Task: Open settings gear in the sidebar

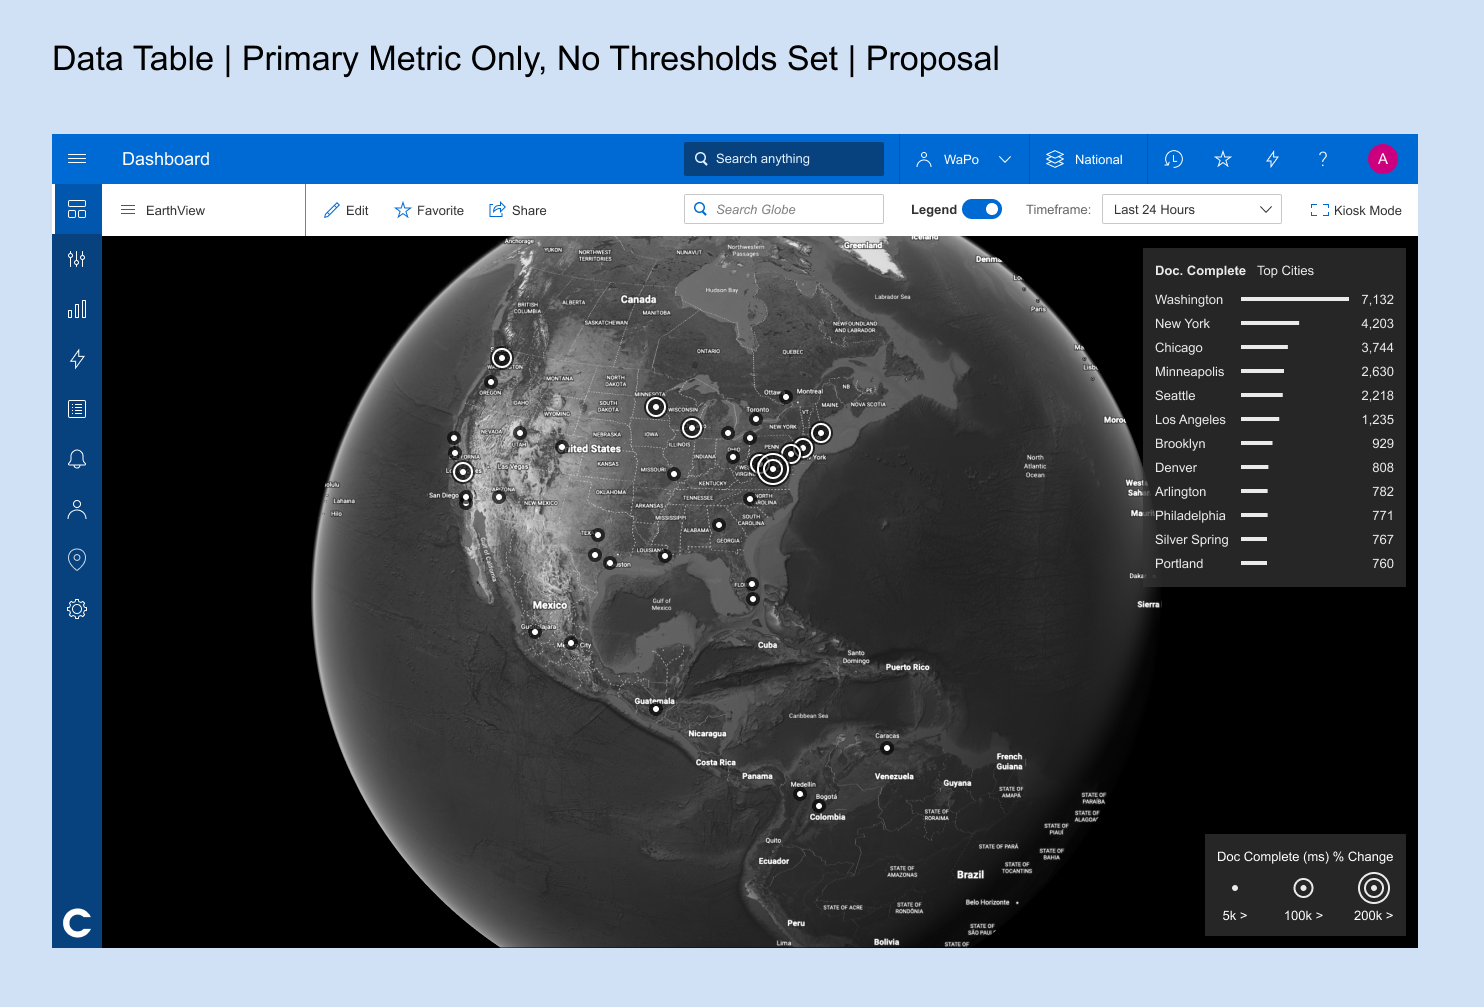Action: tap(77, 609)
